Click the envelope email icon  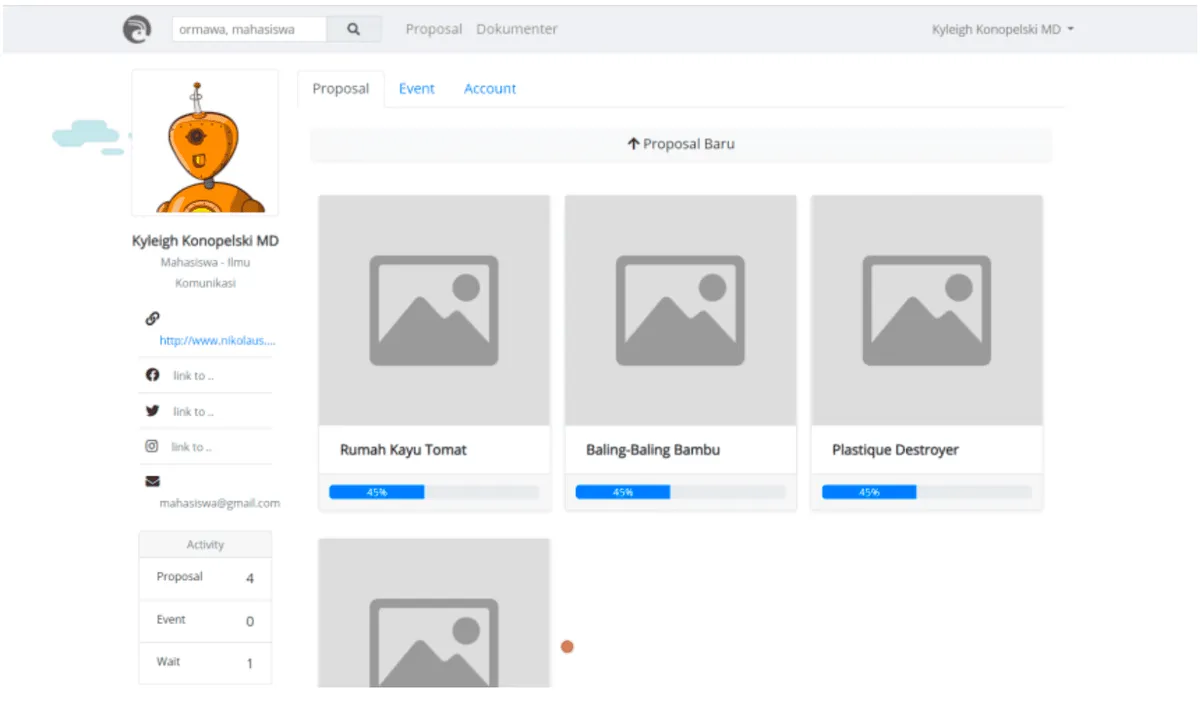[x=153, y=481]
